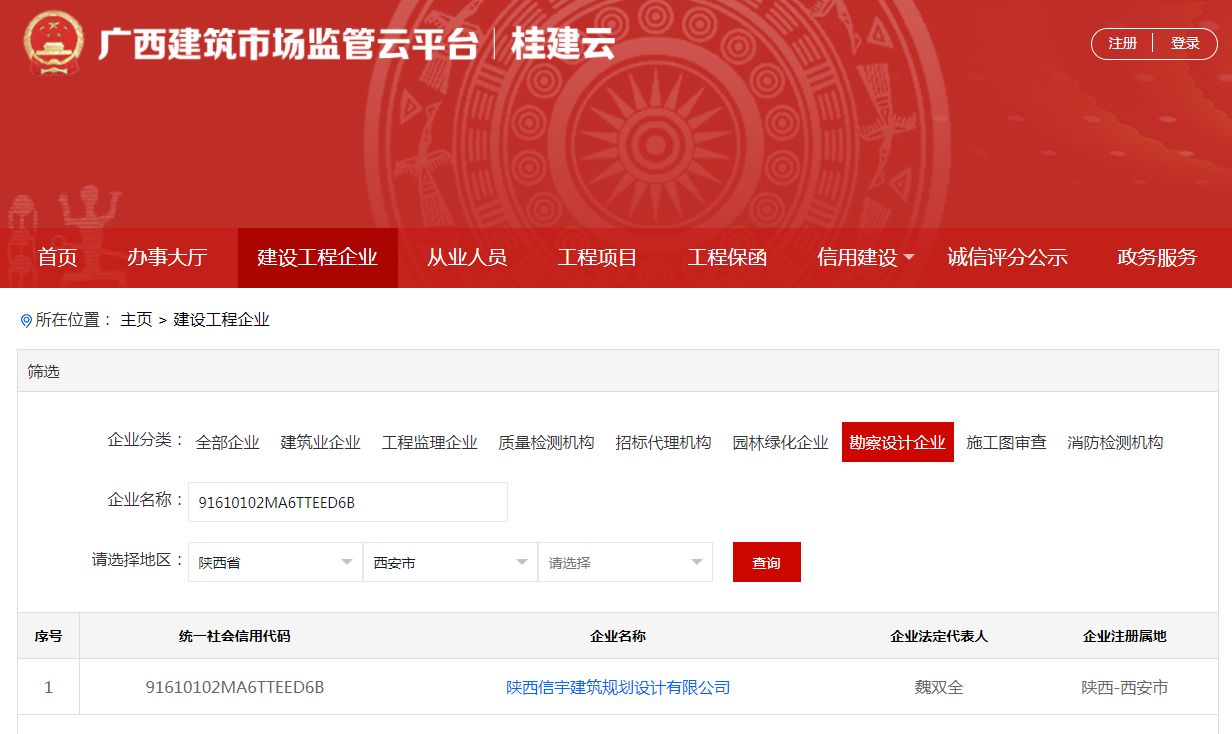Open the 信用建设 menu via its arrow icon
This screenshot has height=734, width=1232.
(x=911, y=257)
